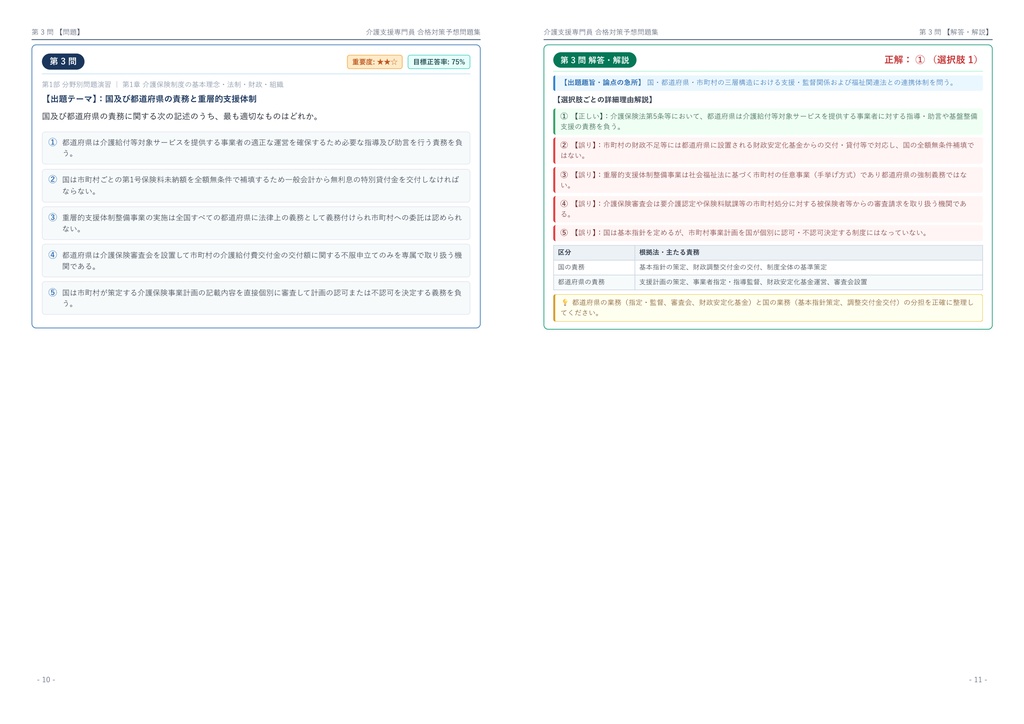
Task: Click the green explanation '①【正しい】' row
Action: pos(768,121)
